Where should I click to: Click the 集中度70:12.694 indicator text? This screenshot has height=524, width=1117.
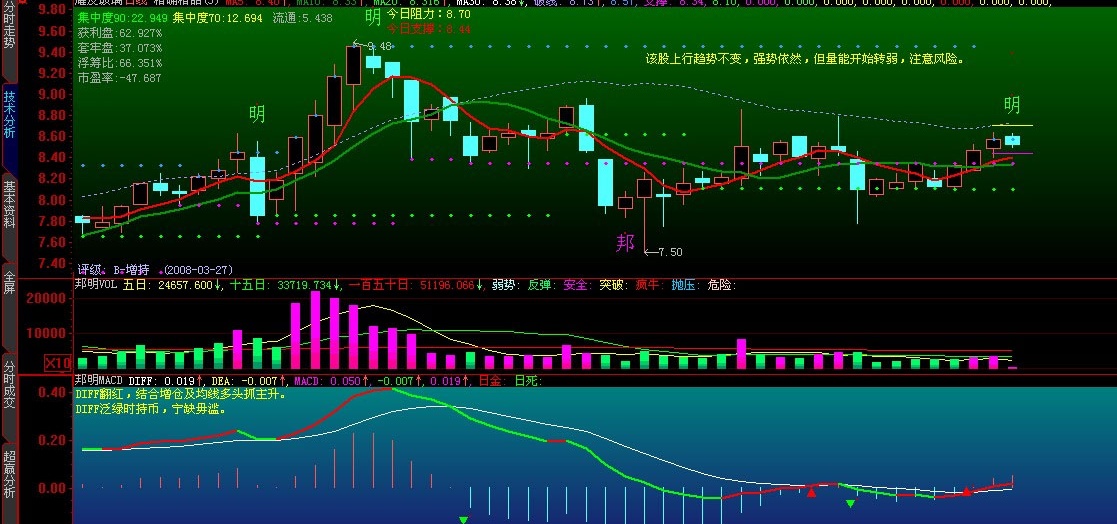(217, 18)
